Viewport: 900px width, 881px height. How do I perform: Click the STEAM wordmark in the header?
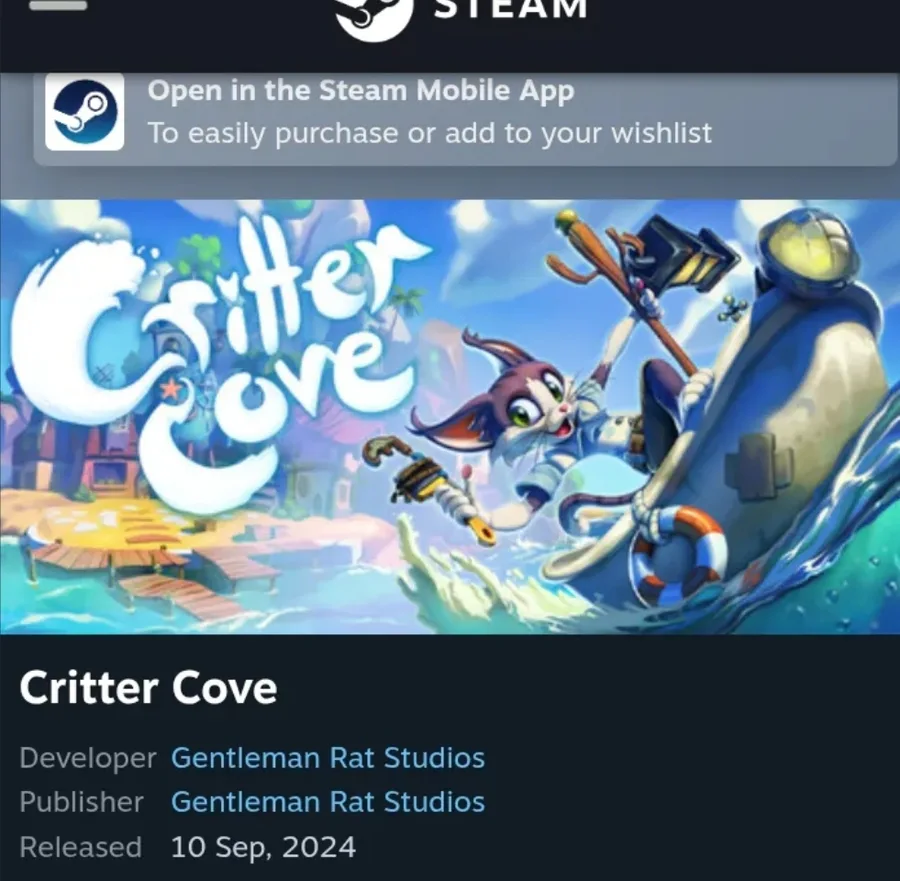click(511, 9)
